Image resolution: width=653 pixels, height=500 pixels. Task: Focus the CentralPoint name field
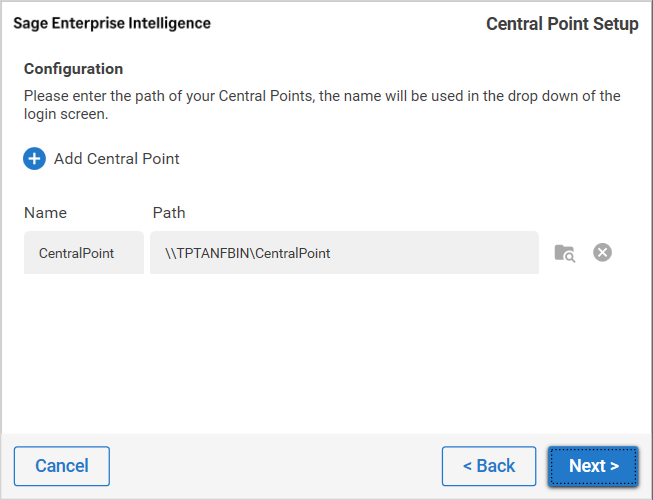click(84, 253)
